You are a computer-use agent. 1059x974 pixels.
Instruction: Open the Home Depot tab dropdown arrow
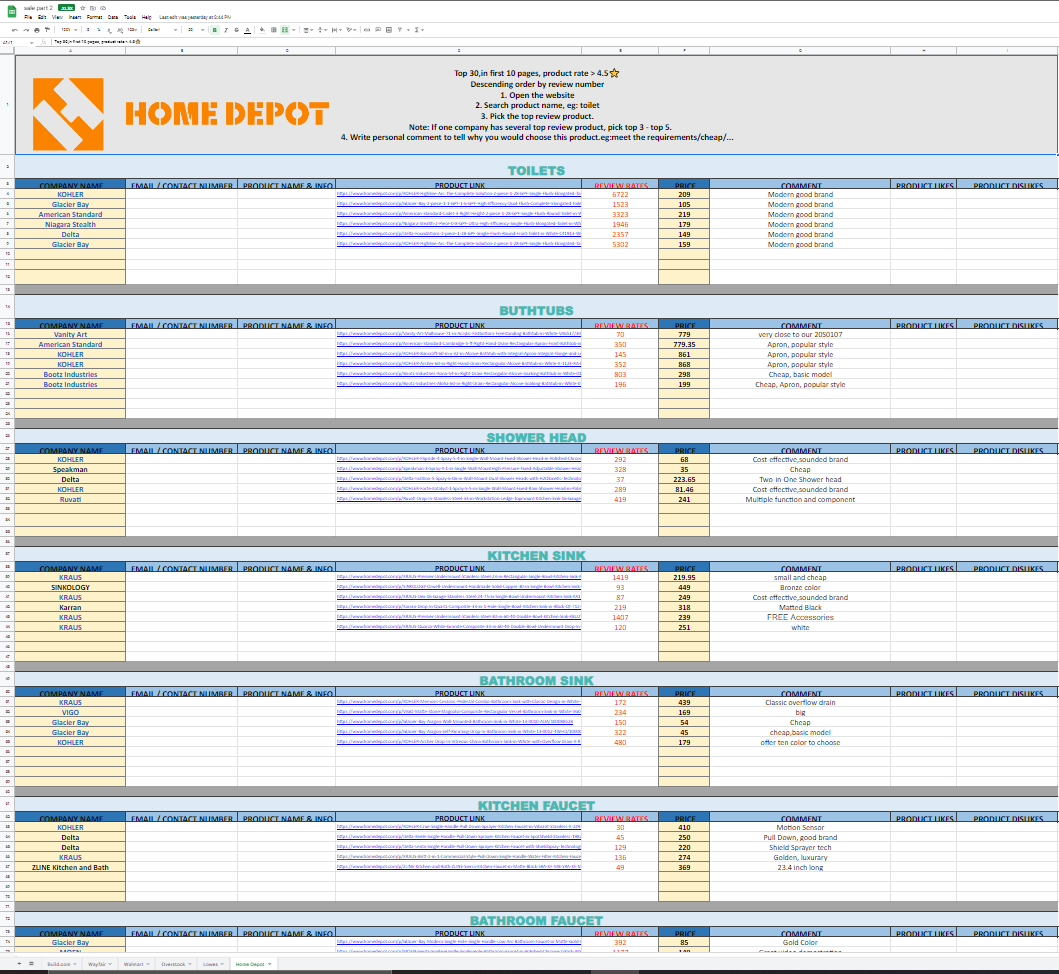pyautogui.click(x=269, y=964)
